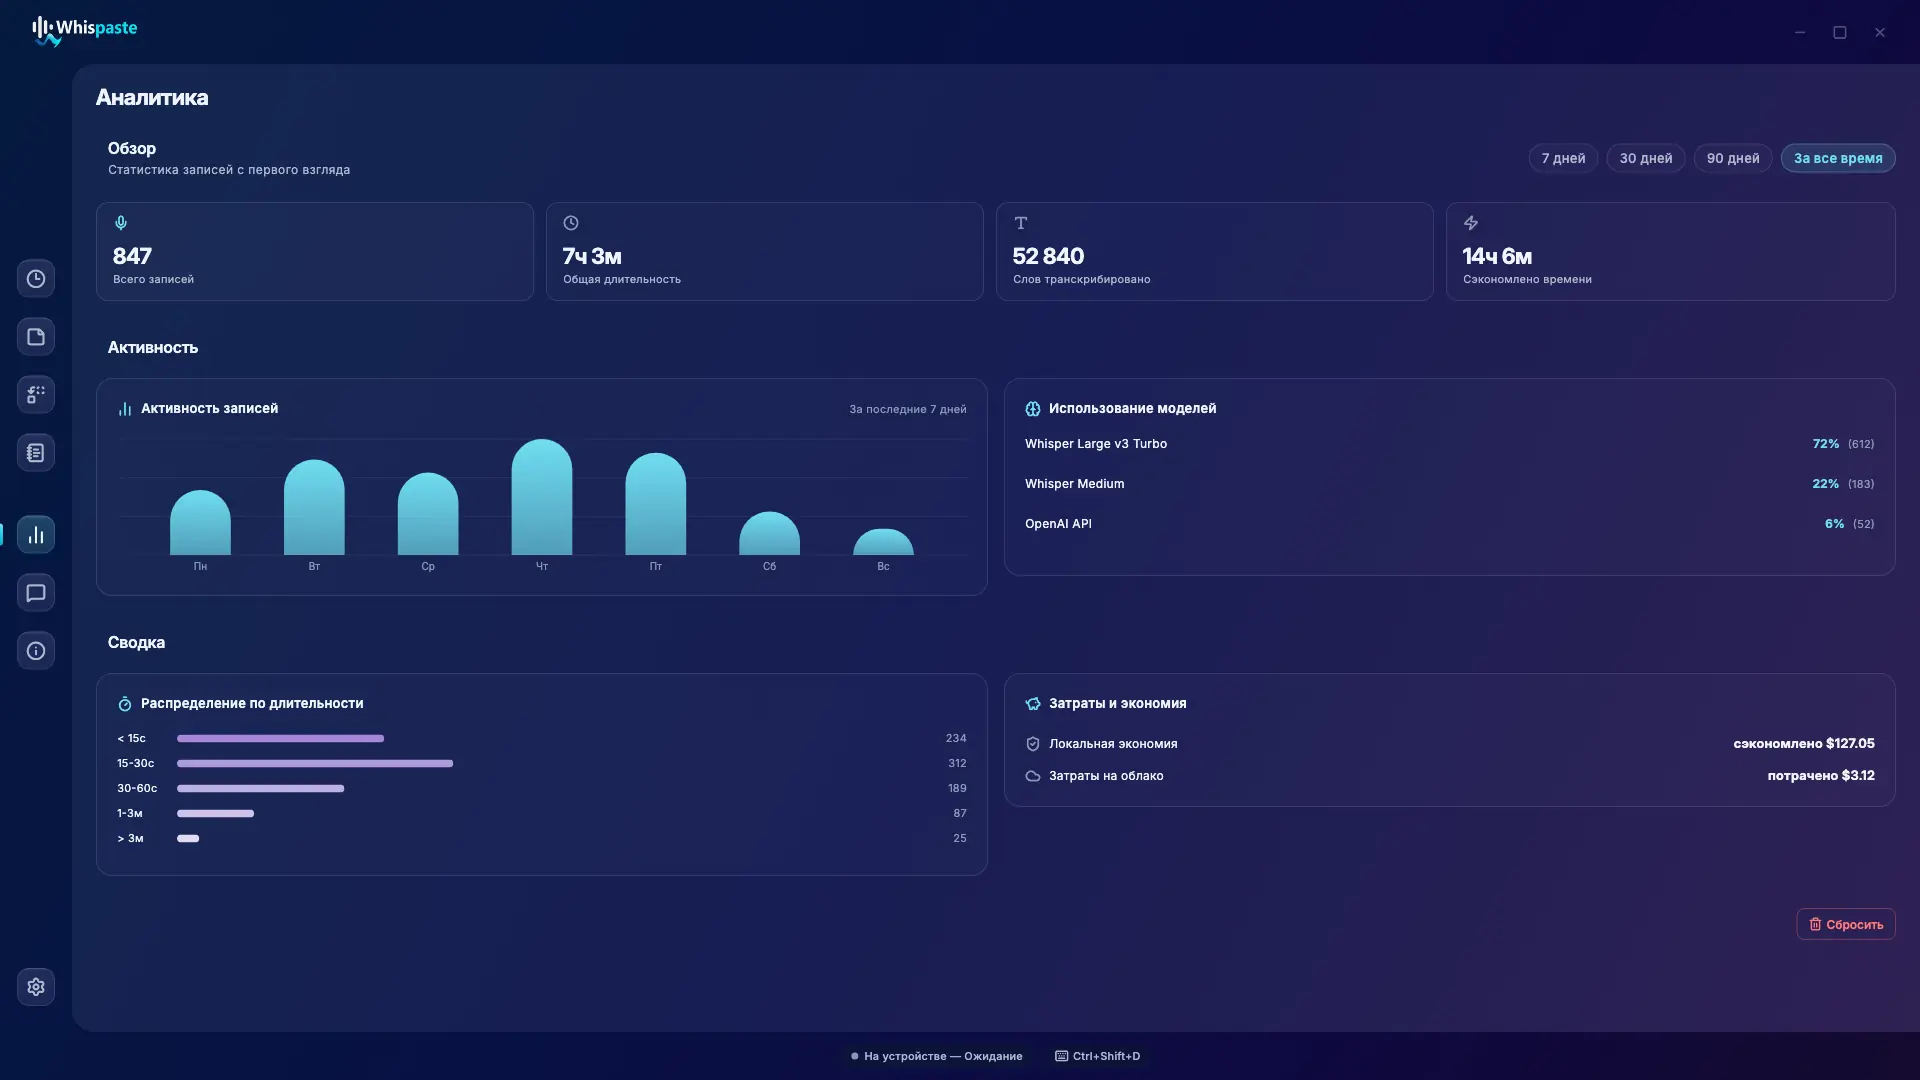Select the 30 дней period filter
This screenshot has height=1080, width=1920.
point(1646,158)
